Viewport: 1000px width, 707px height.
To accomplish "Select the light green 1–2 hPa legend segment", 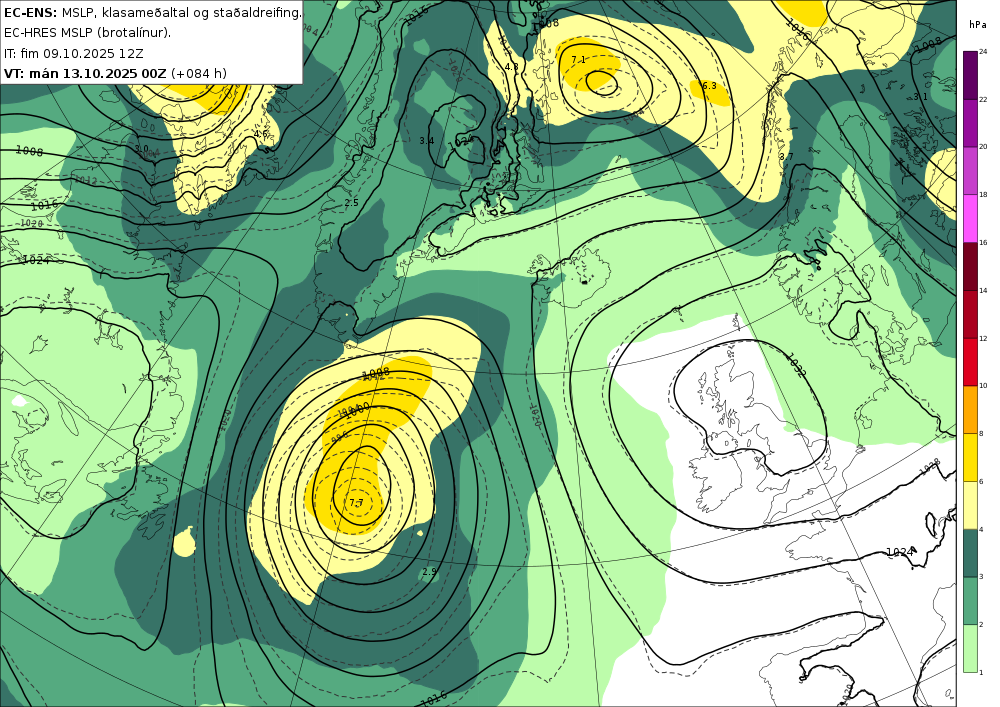I will tap(971, 648).
